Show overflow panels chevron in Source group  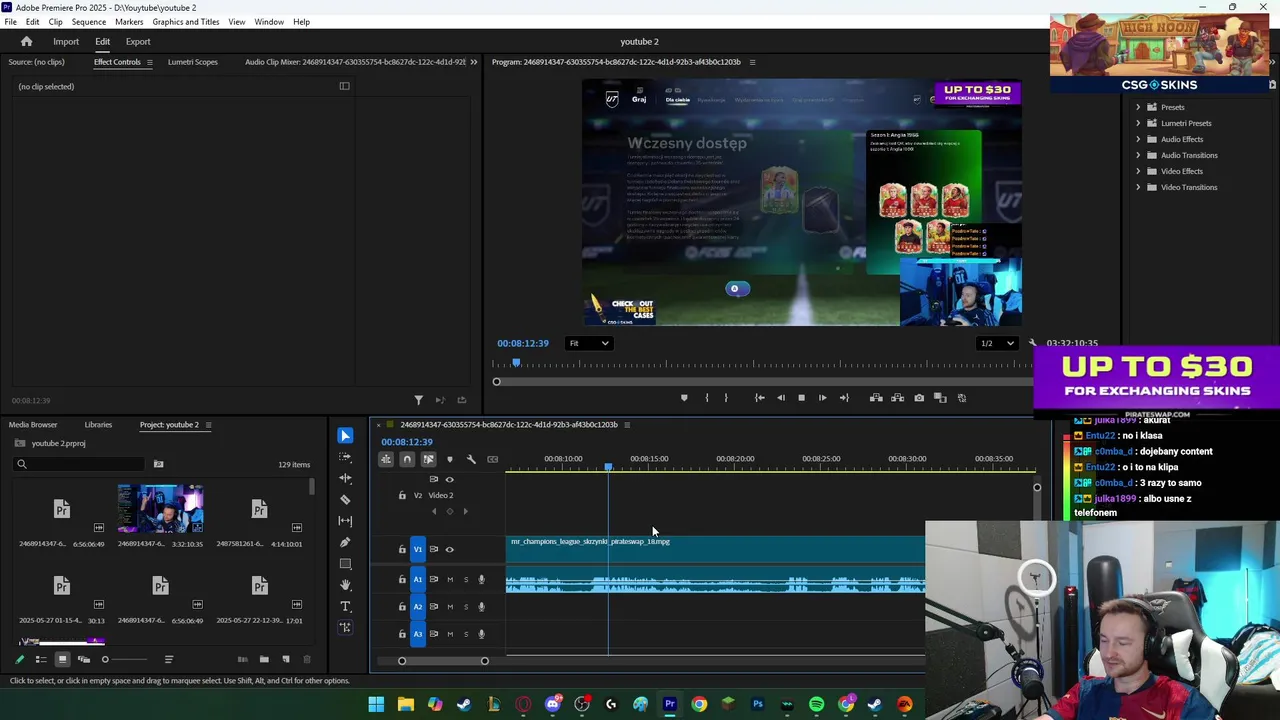(474, 62)
